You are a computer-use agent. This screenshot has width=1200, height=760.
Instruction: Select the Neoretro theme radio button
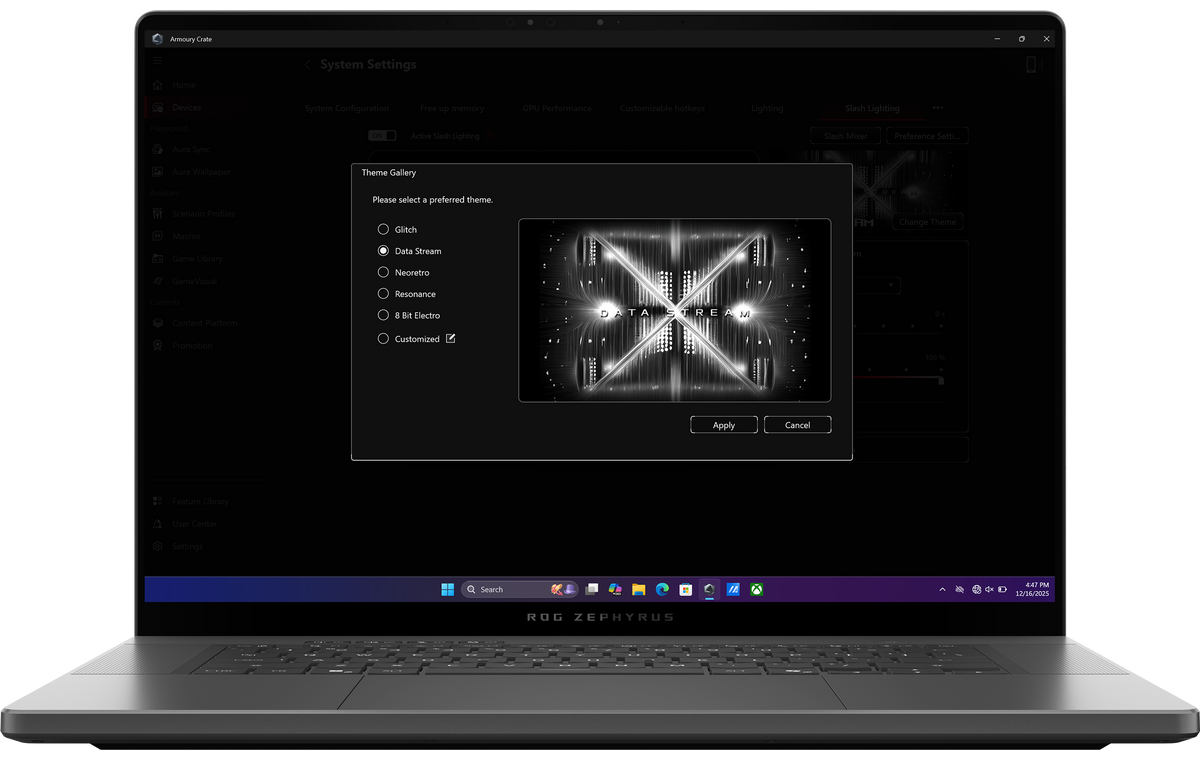383,272
